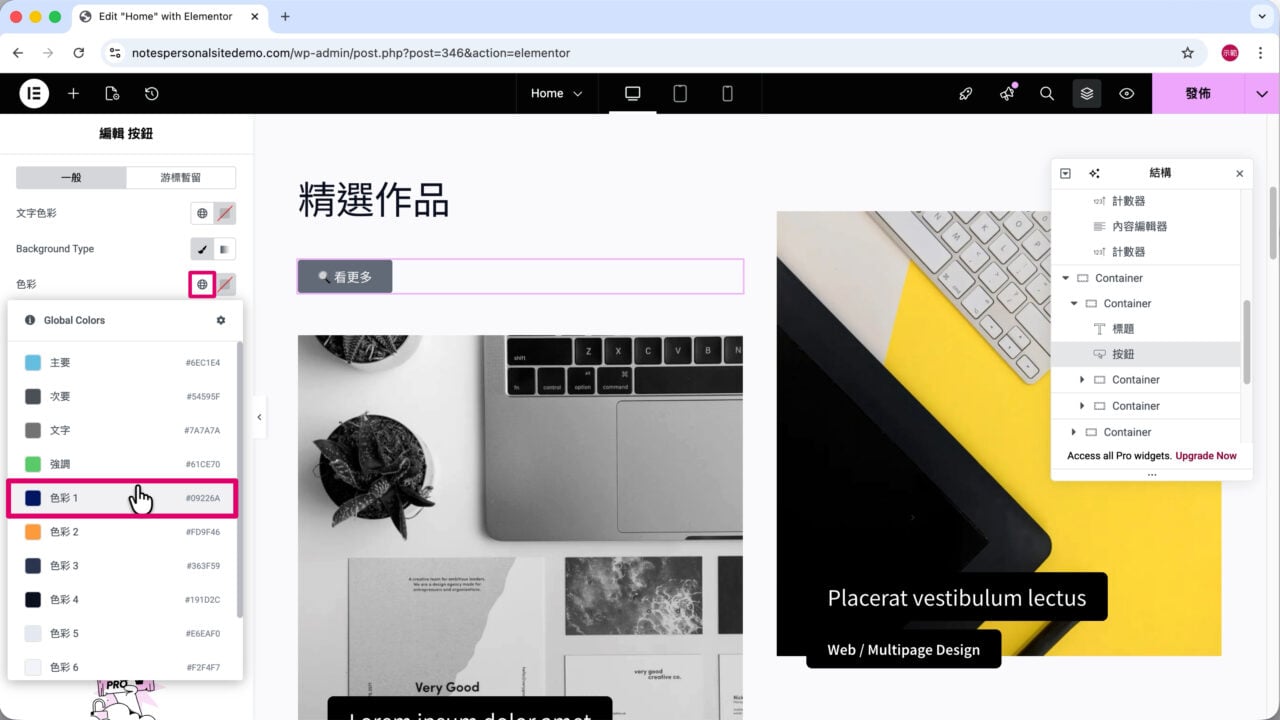Switch to mobile preview mode

(728, 93)
